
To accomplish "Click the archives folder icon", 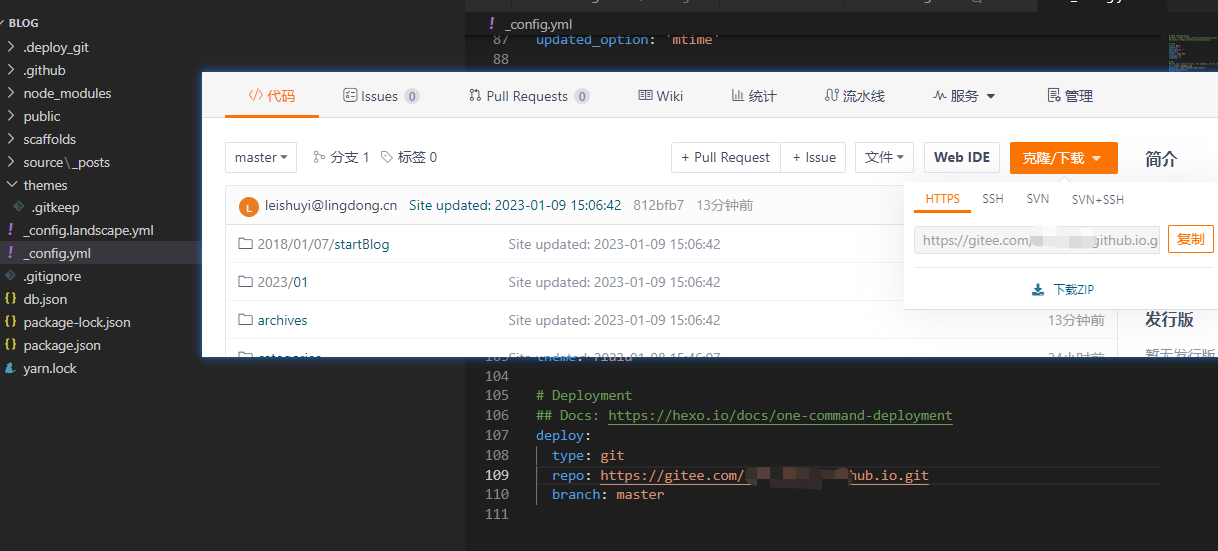I will coord(245,320).
